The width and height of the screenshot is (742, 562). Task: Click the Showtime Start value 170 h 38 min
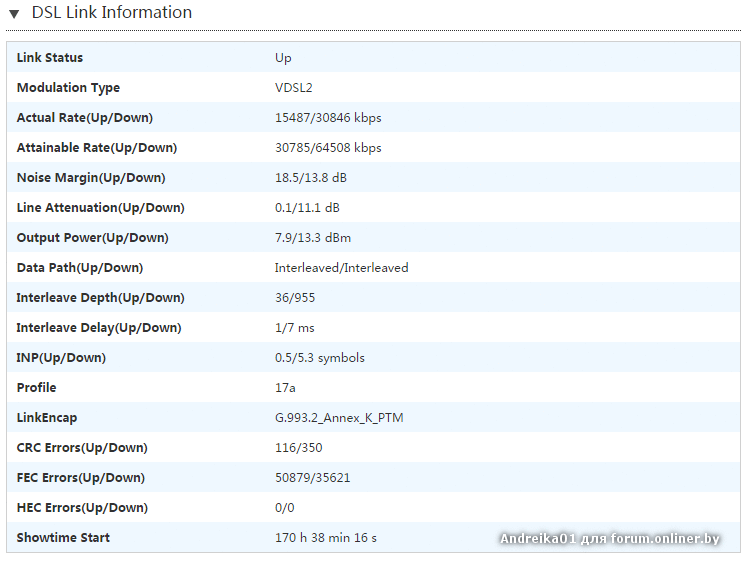click(325, 538)
